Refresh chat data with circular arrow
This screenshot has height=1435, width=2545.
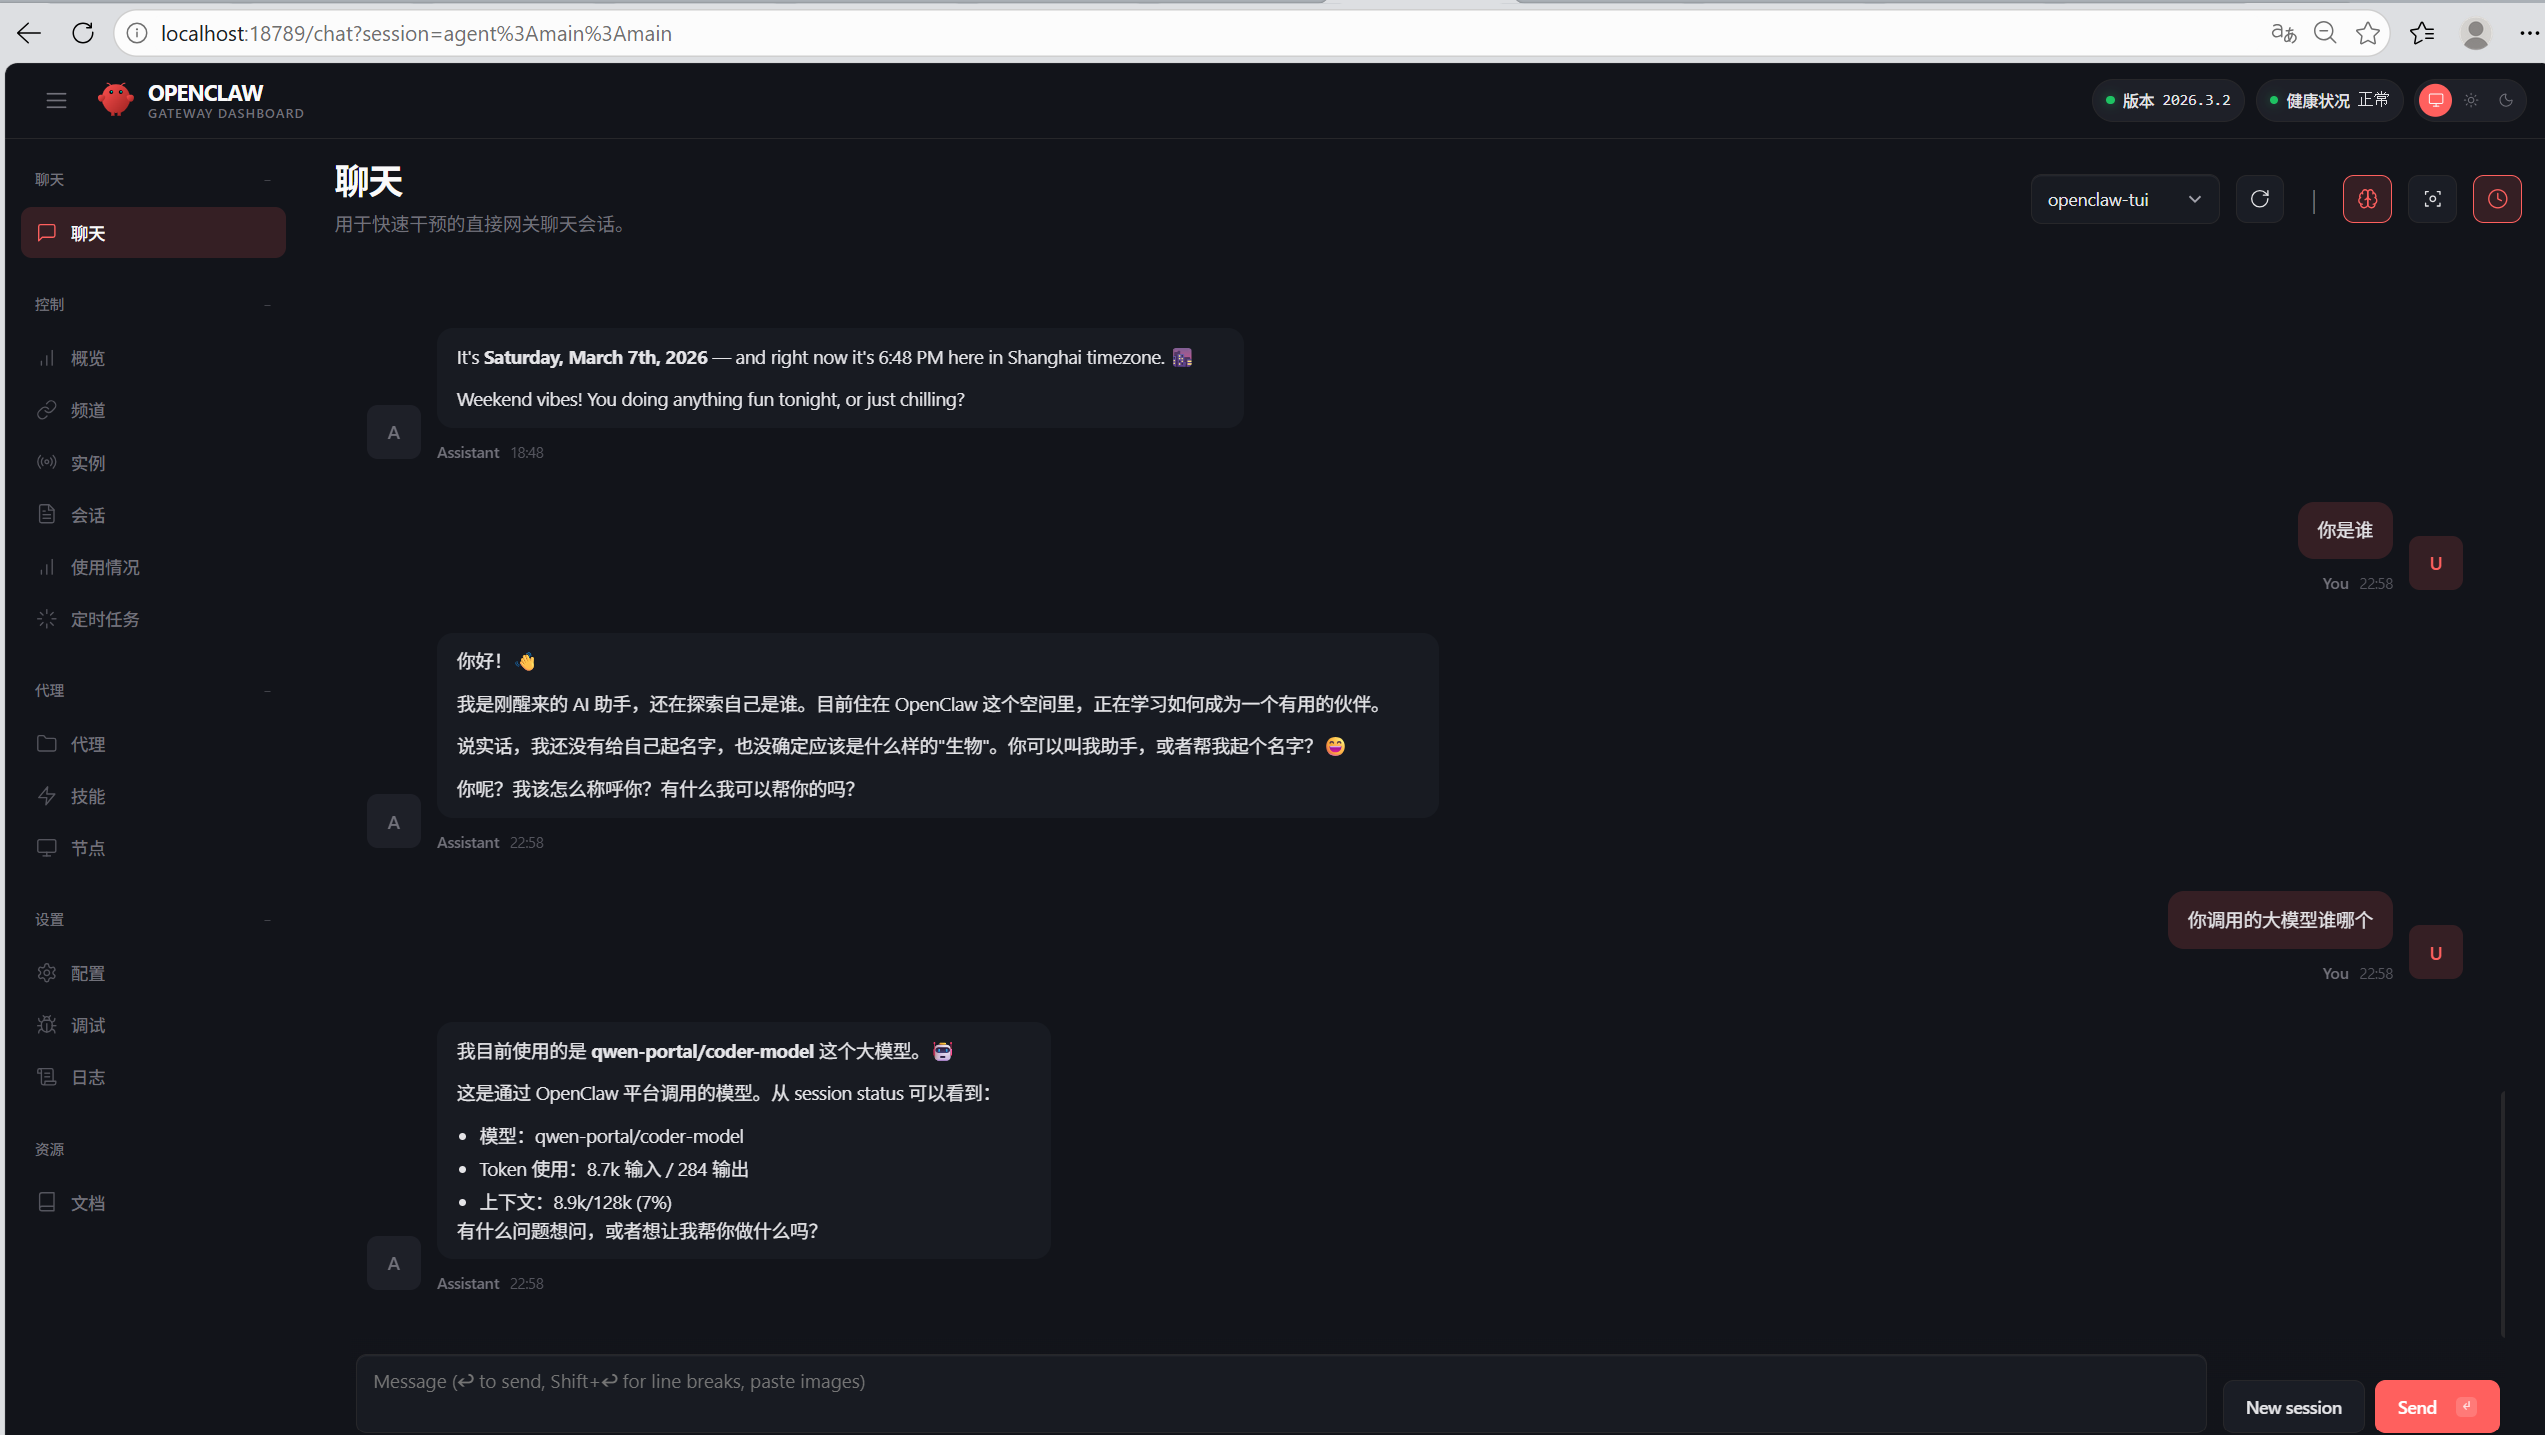click(x=2259, y=199)
